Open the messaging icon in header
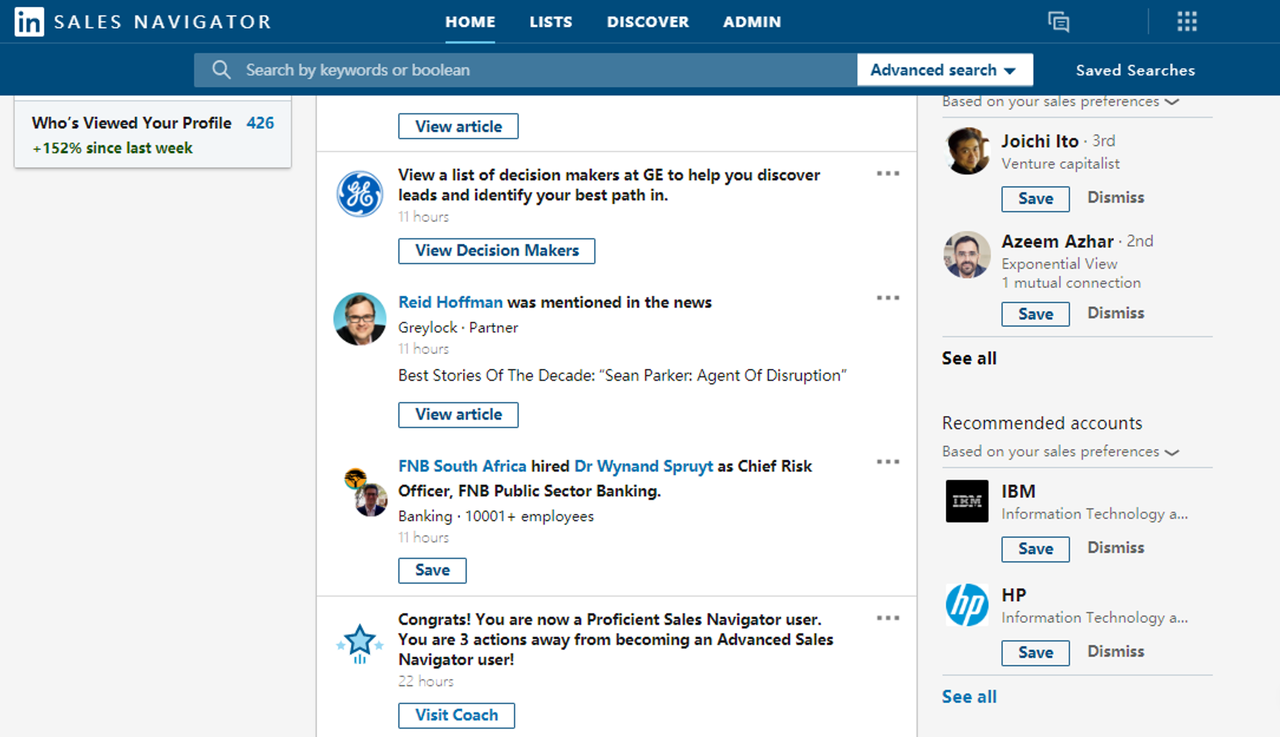This screenshot has width=1280, height=737. point(1058,22)
